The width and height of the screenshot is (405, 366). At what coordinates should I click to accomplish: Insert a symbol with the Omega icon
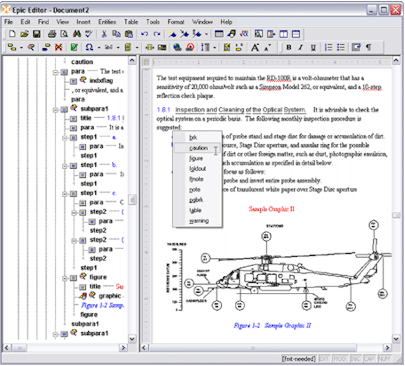89,47
